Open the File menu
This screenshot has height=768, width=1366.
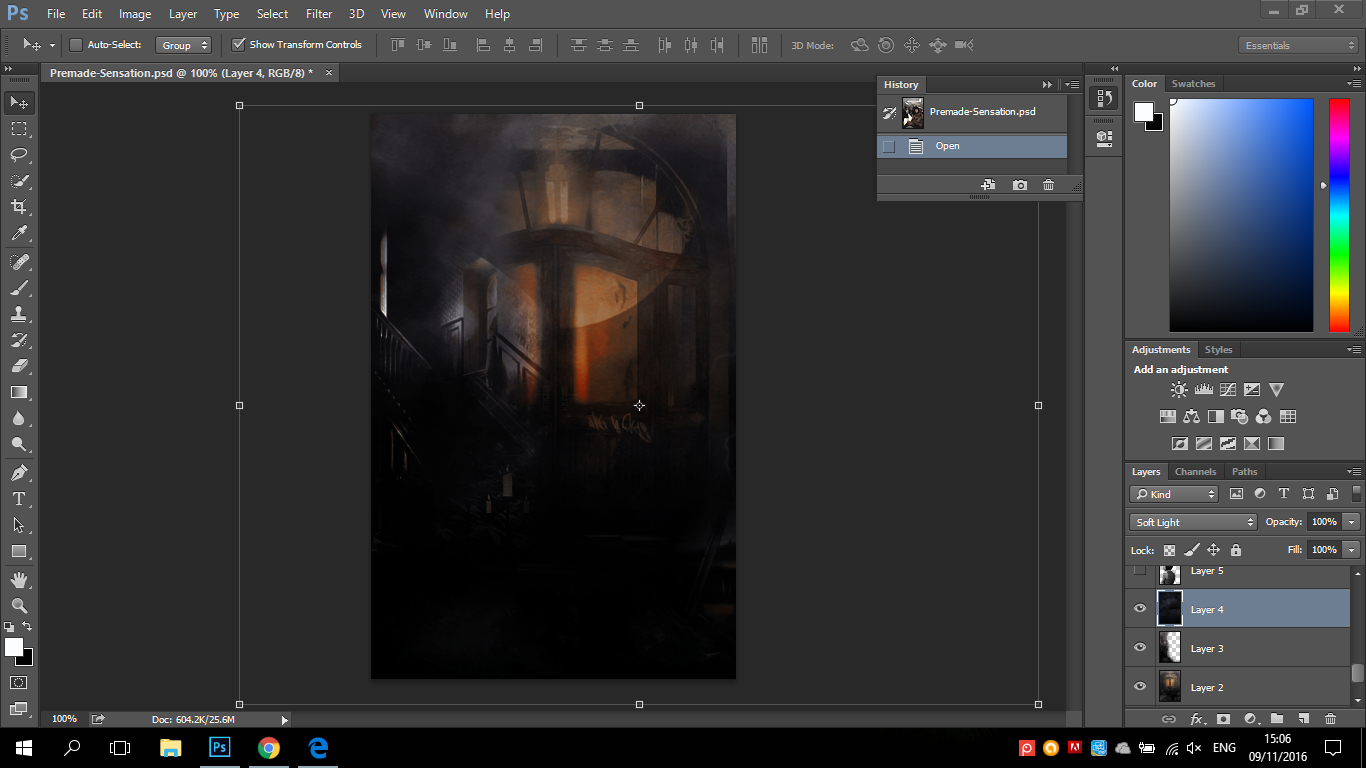pyautogui.click(x=56, y=14)
